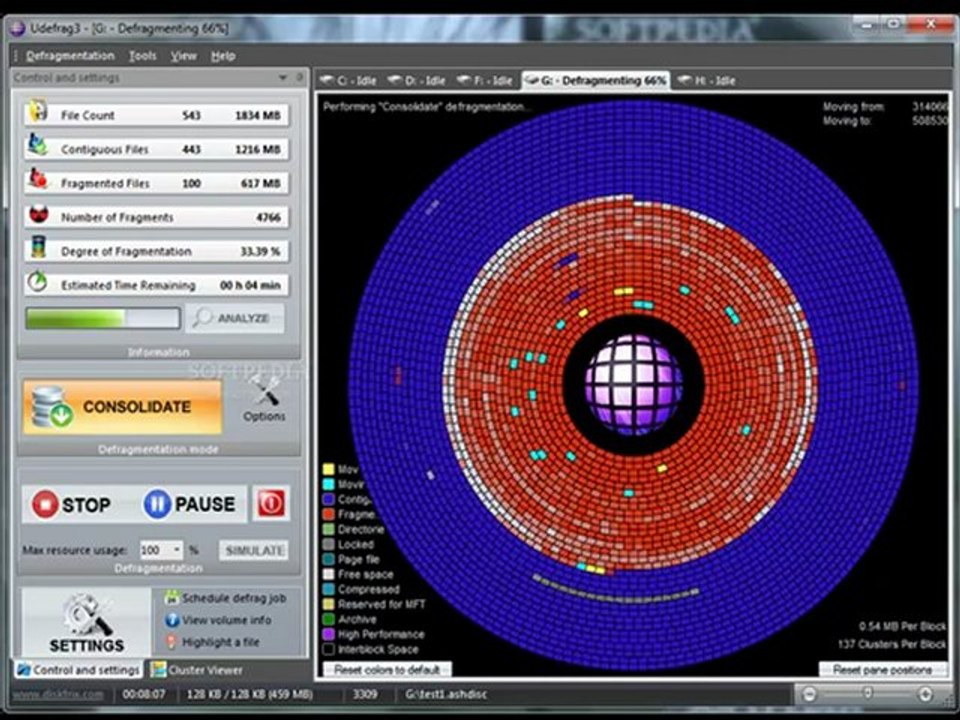Viewport: 960px width, 720px height.
Task: Click the Locked color swatch
Action: pyautogui.click(x=329, y=544)
